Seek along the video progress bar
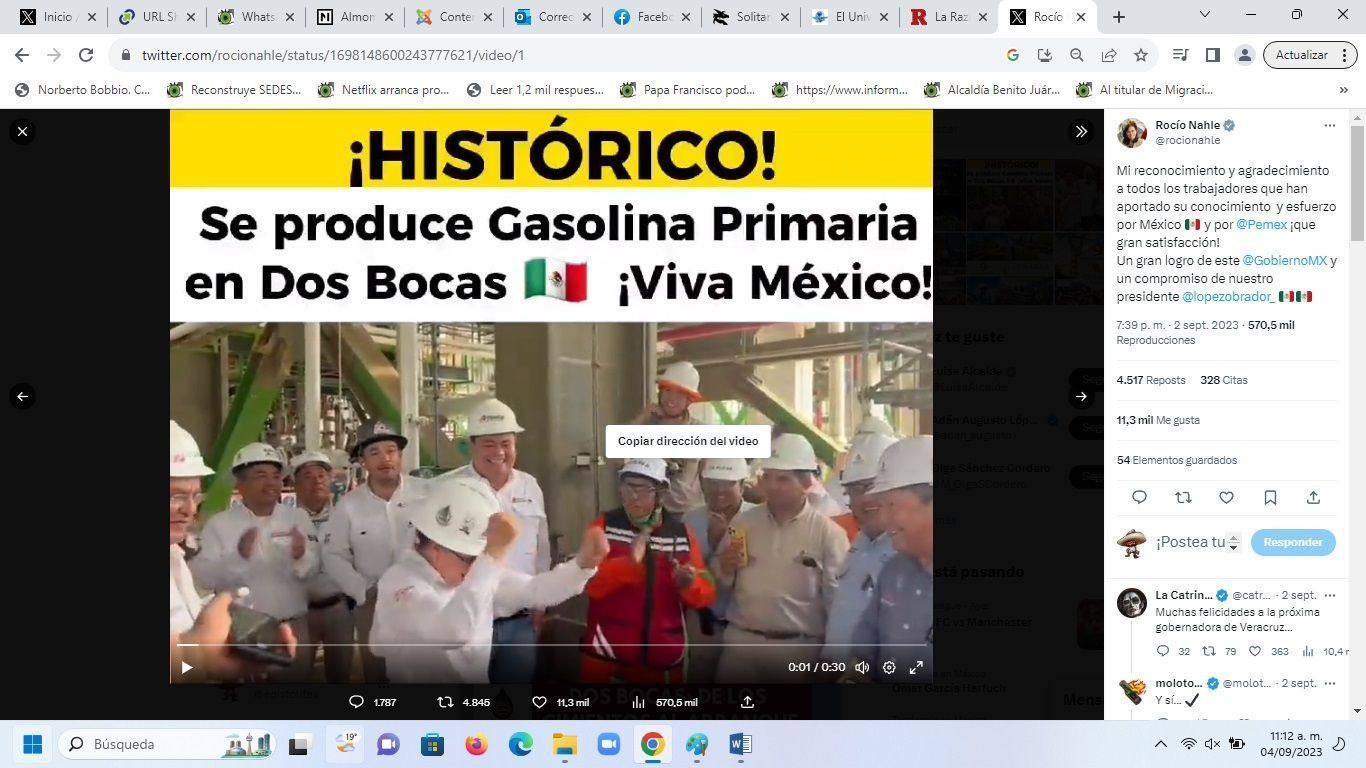The height and width of the screenshot is (768, 1366). (x=551, y=645)
